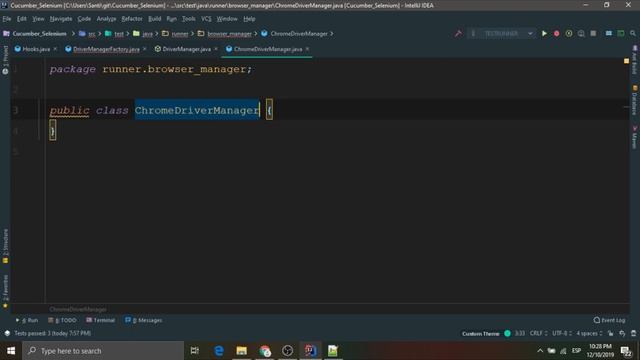
Task: Open the TestRunner run configuration dropdown
Action: point(501,33)
